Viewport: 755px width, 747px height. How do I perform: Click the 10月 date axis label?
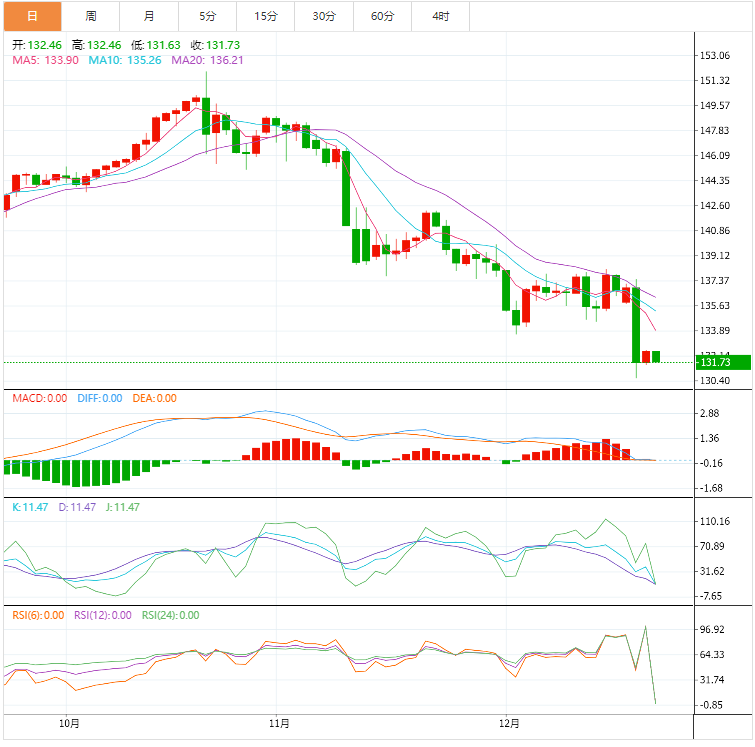[x=69, y=723]
